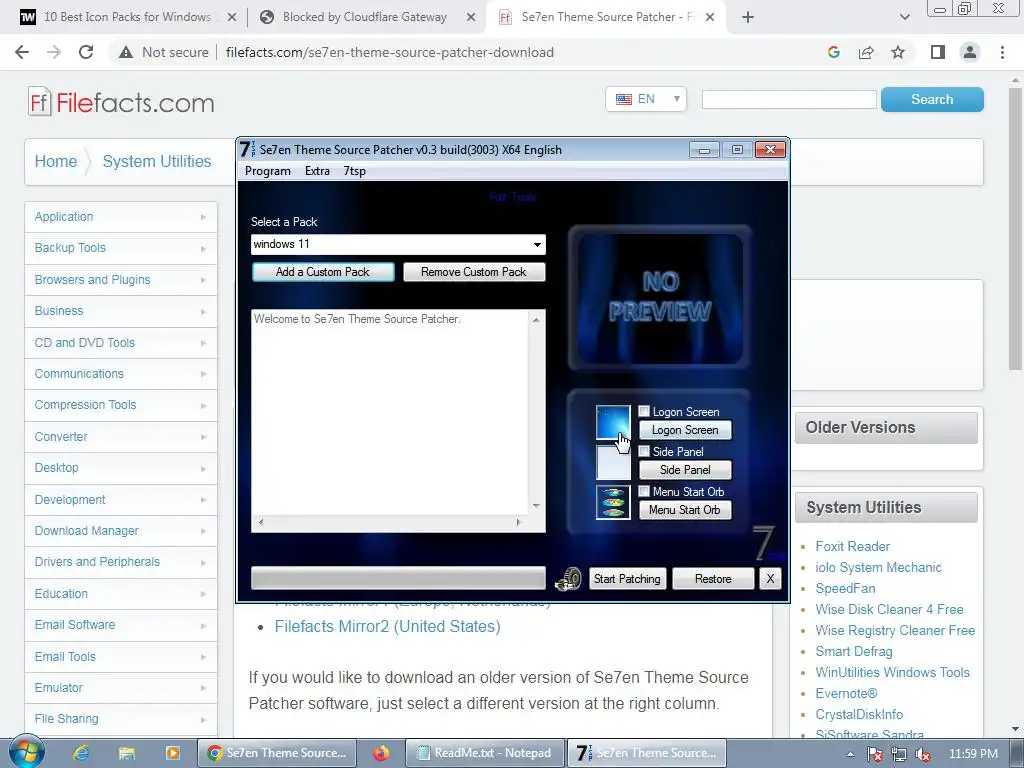1024x768 pixels.
Task: Click Start Patching button
Action: 627,579
